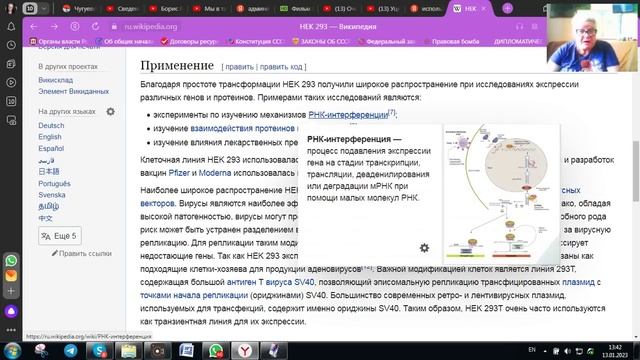
Task: Click the page vertical scrollbar thumb
Action: (x=636, y=171)
